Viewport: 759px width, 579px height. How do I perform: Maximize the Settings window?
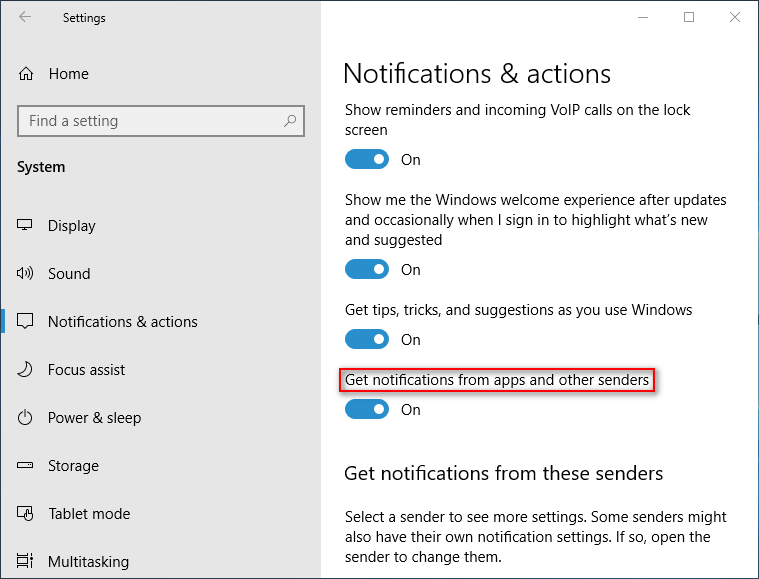[x=689, y=17]
